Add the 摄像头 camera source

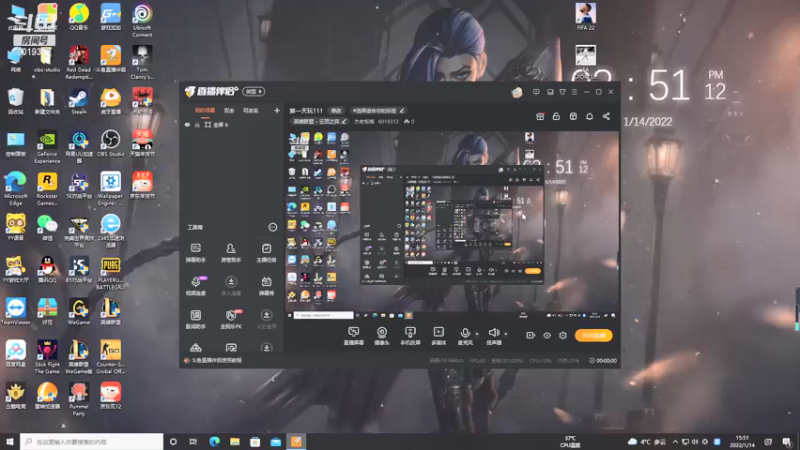[x=382, y=336]
